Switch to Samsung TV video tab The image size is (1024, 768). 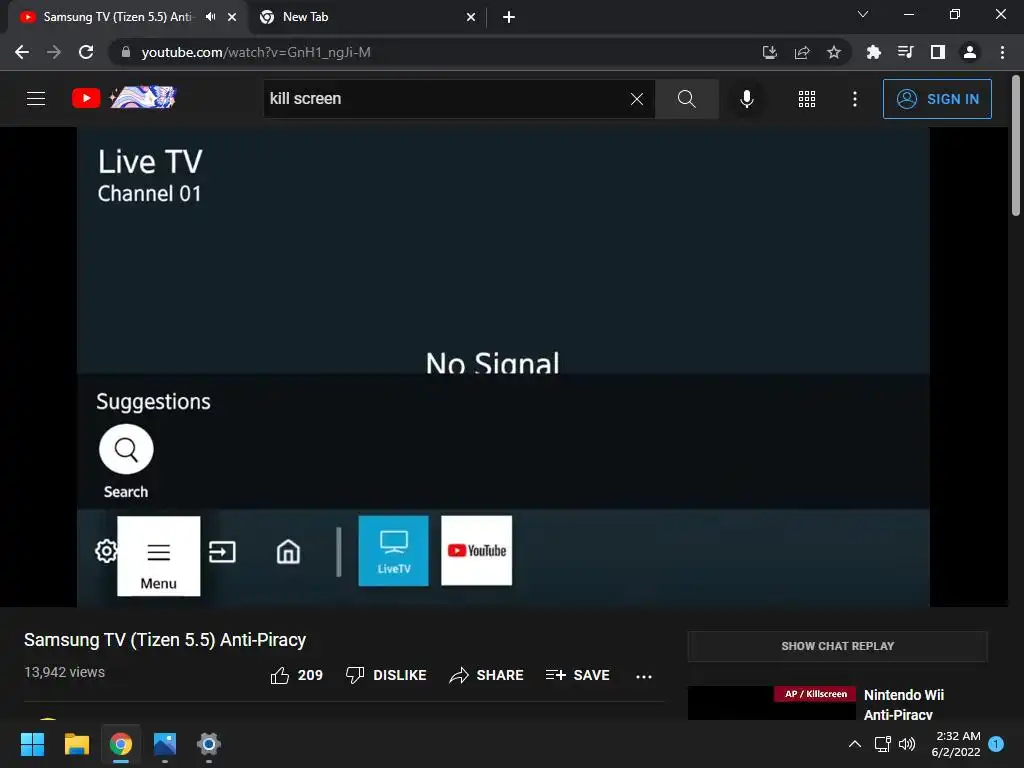coord(118,17)
